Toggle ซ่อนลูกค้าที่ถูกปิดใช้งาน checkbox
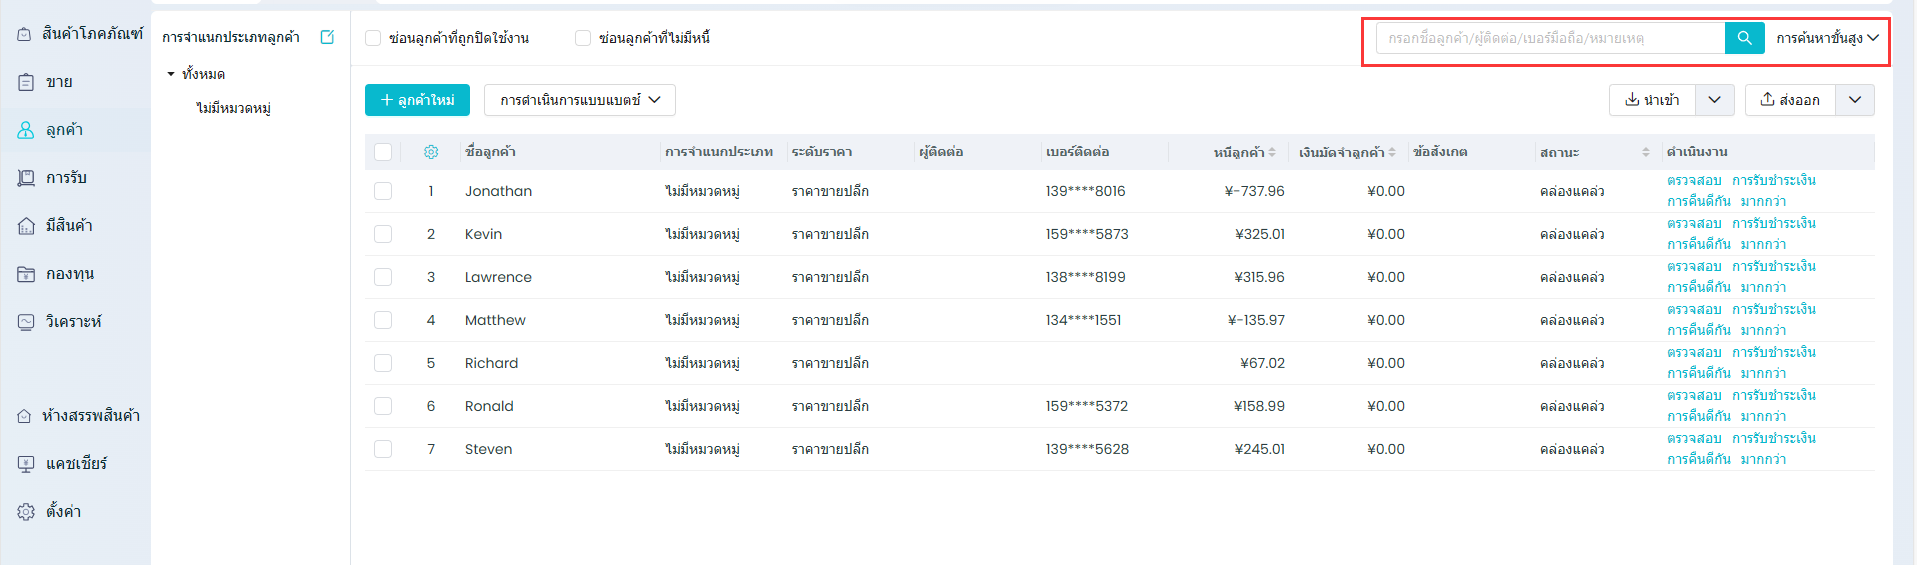 coord(374,38)
